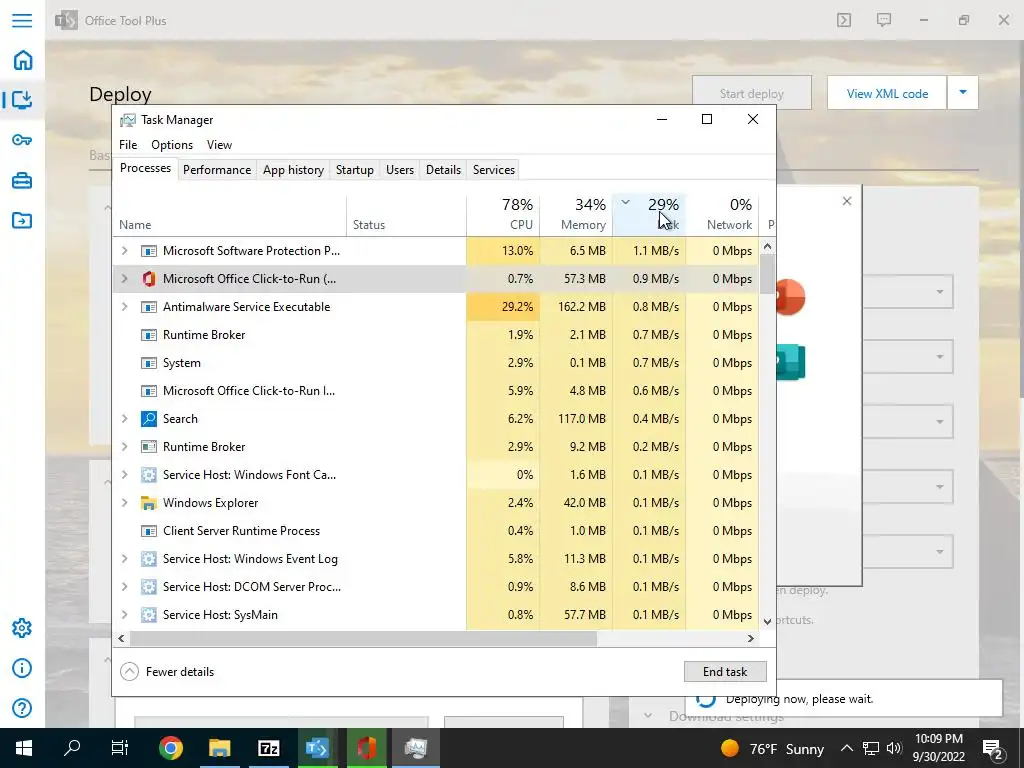Open the About info icon in sidebar
1024x768 pixels.
pos(22,668)
